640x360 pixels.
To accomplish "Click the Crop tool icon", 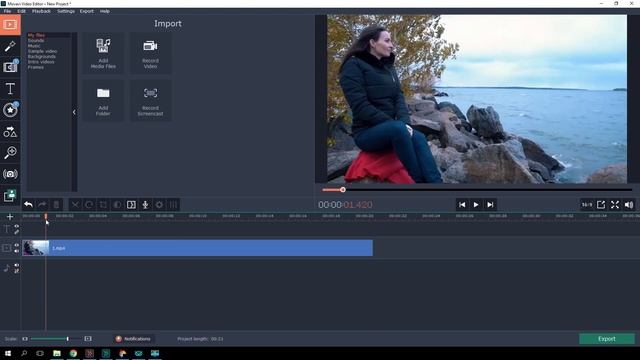I will 103,205.
